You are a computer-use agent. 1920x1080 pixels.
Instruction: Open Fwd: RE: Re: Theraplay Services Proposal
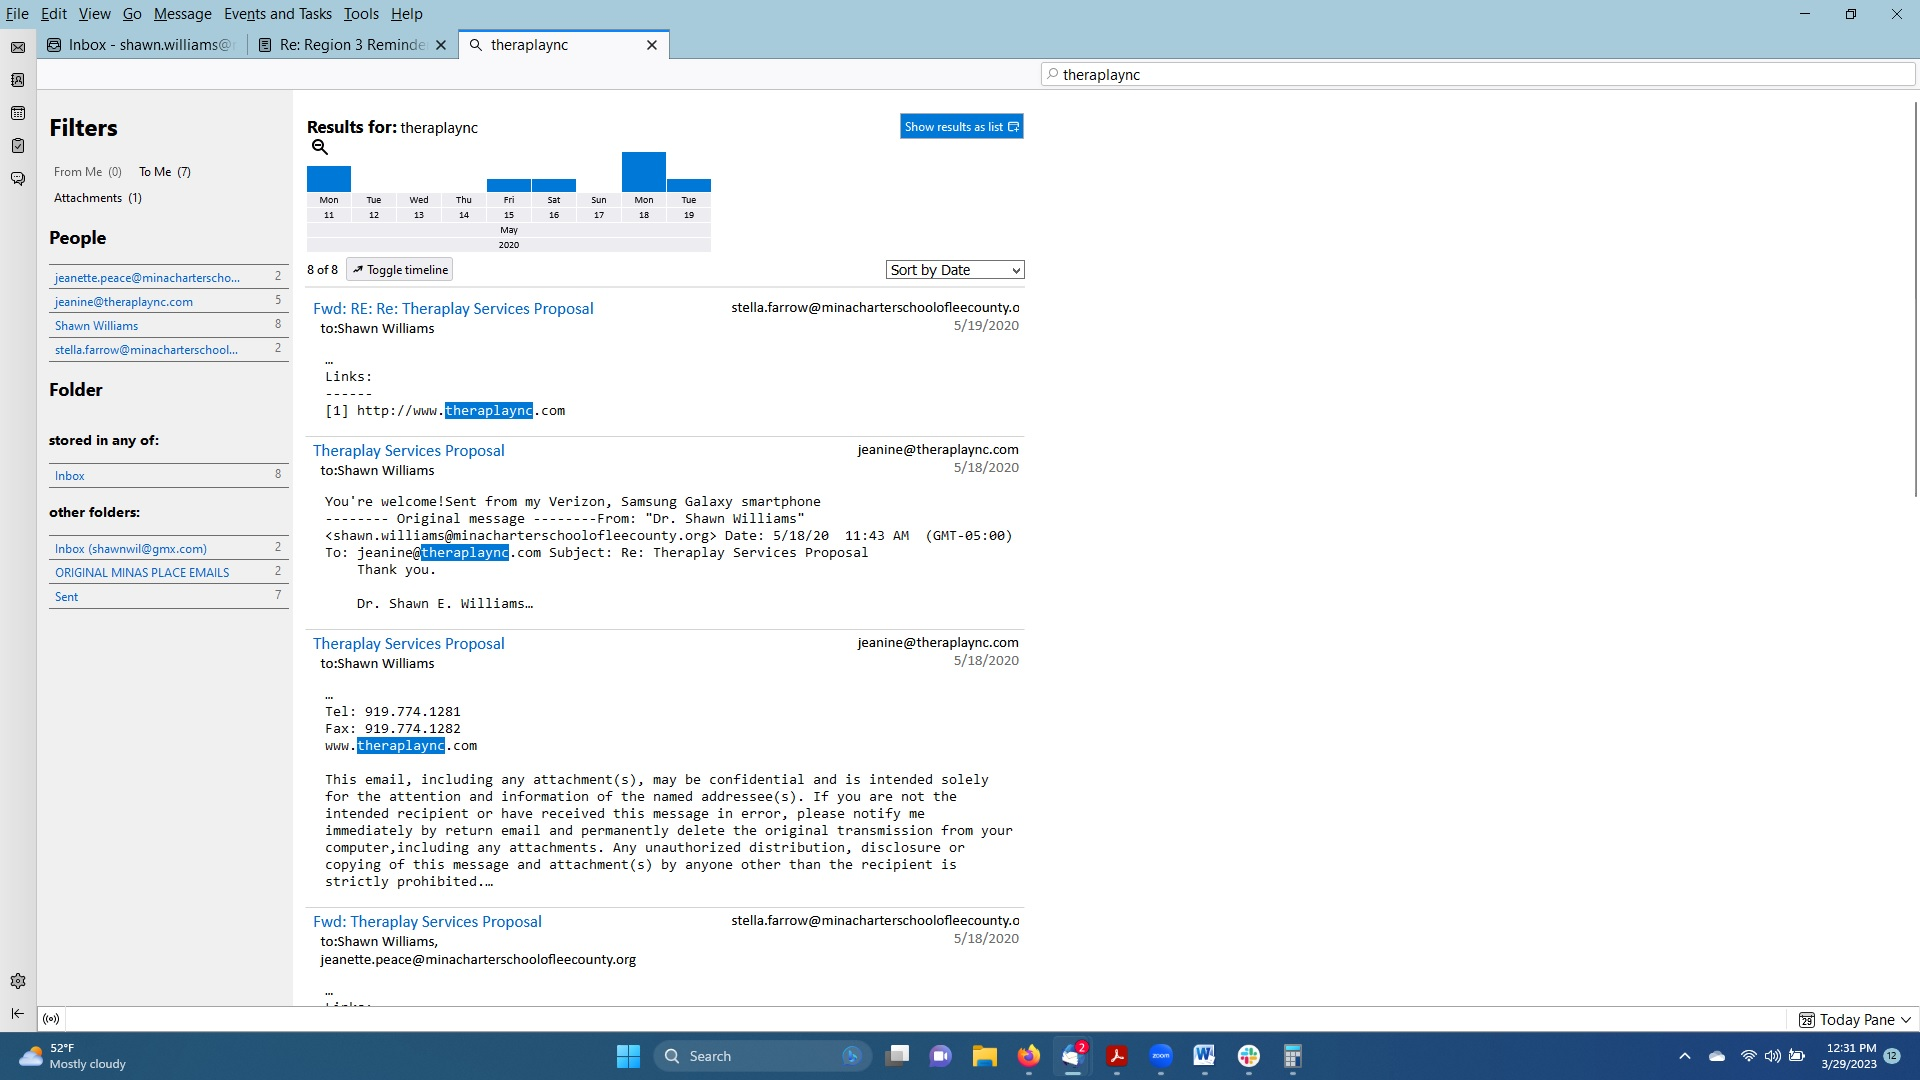pos(453,309)
